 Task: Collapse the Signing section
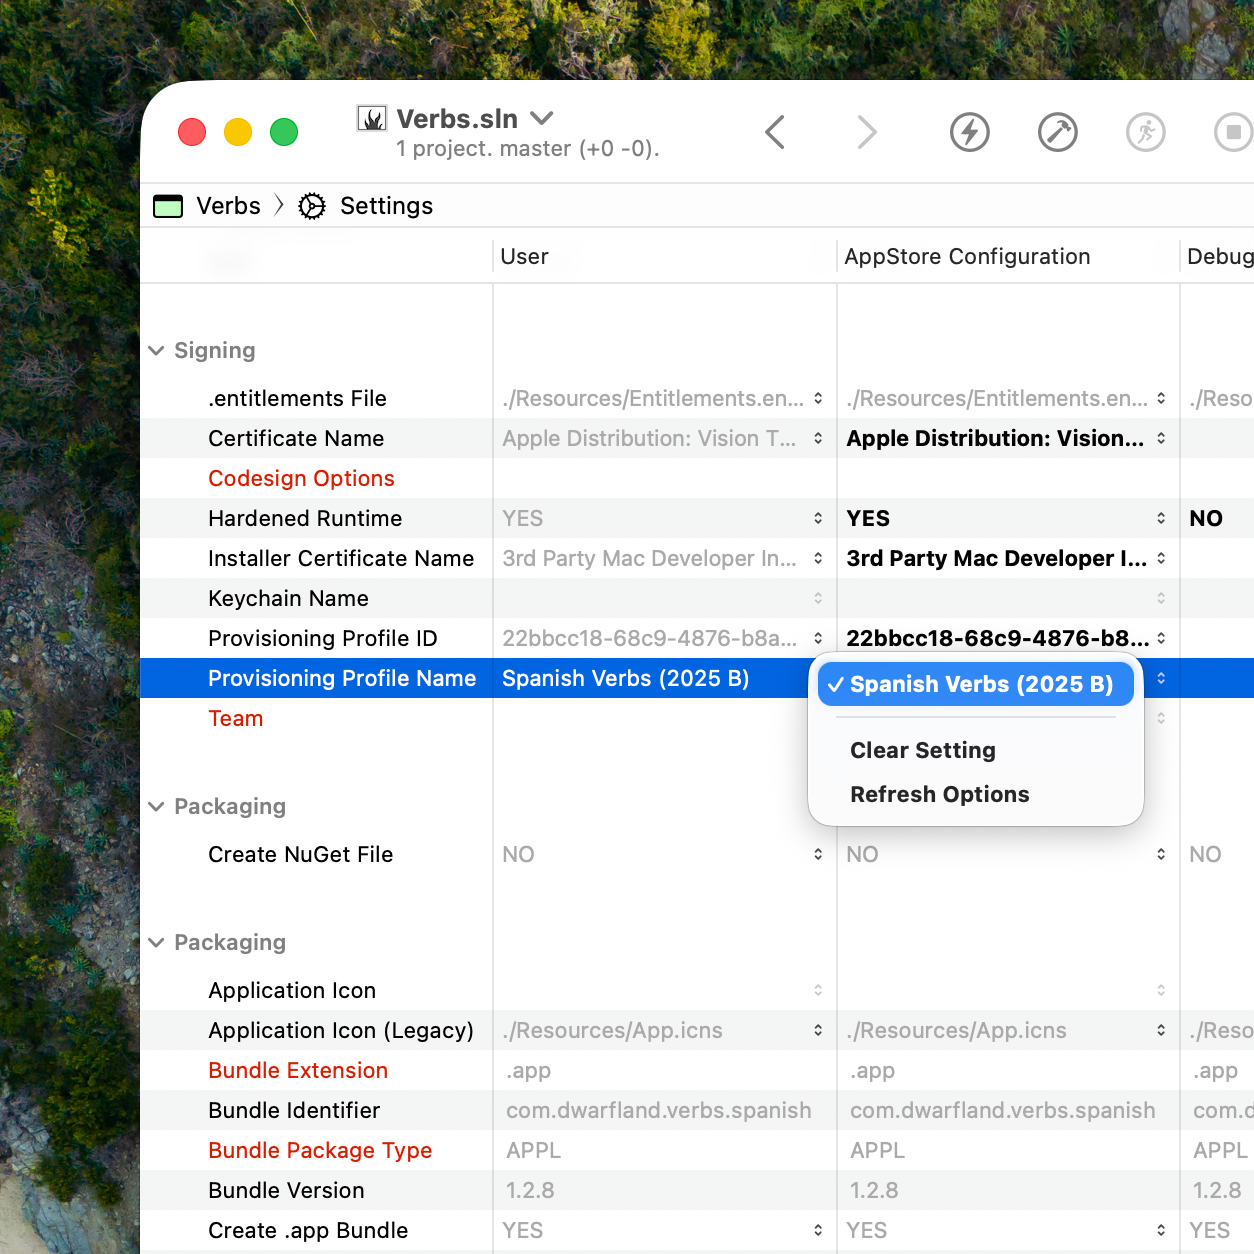(156, 351)
